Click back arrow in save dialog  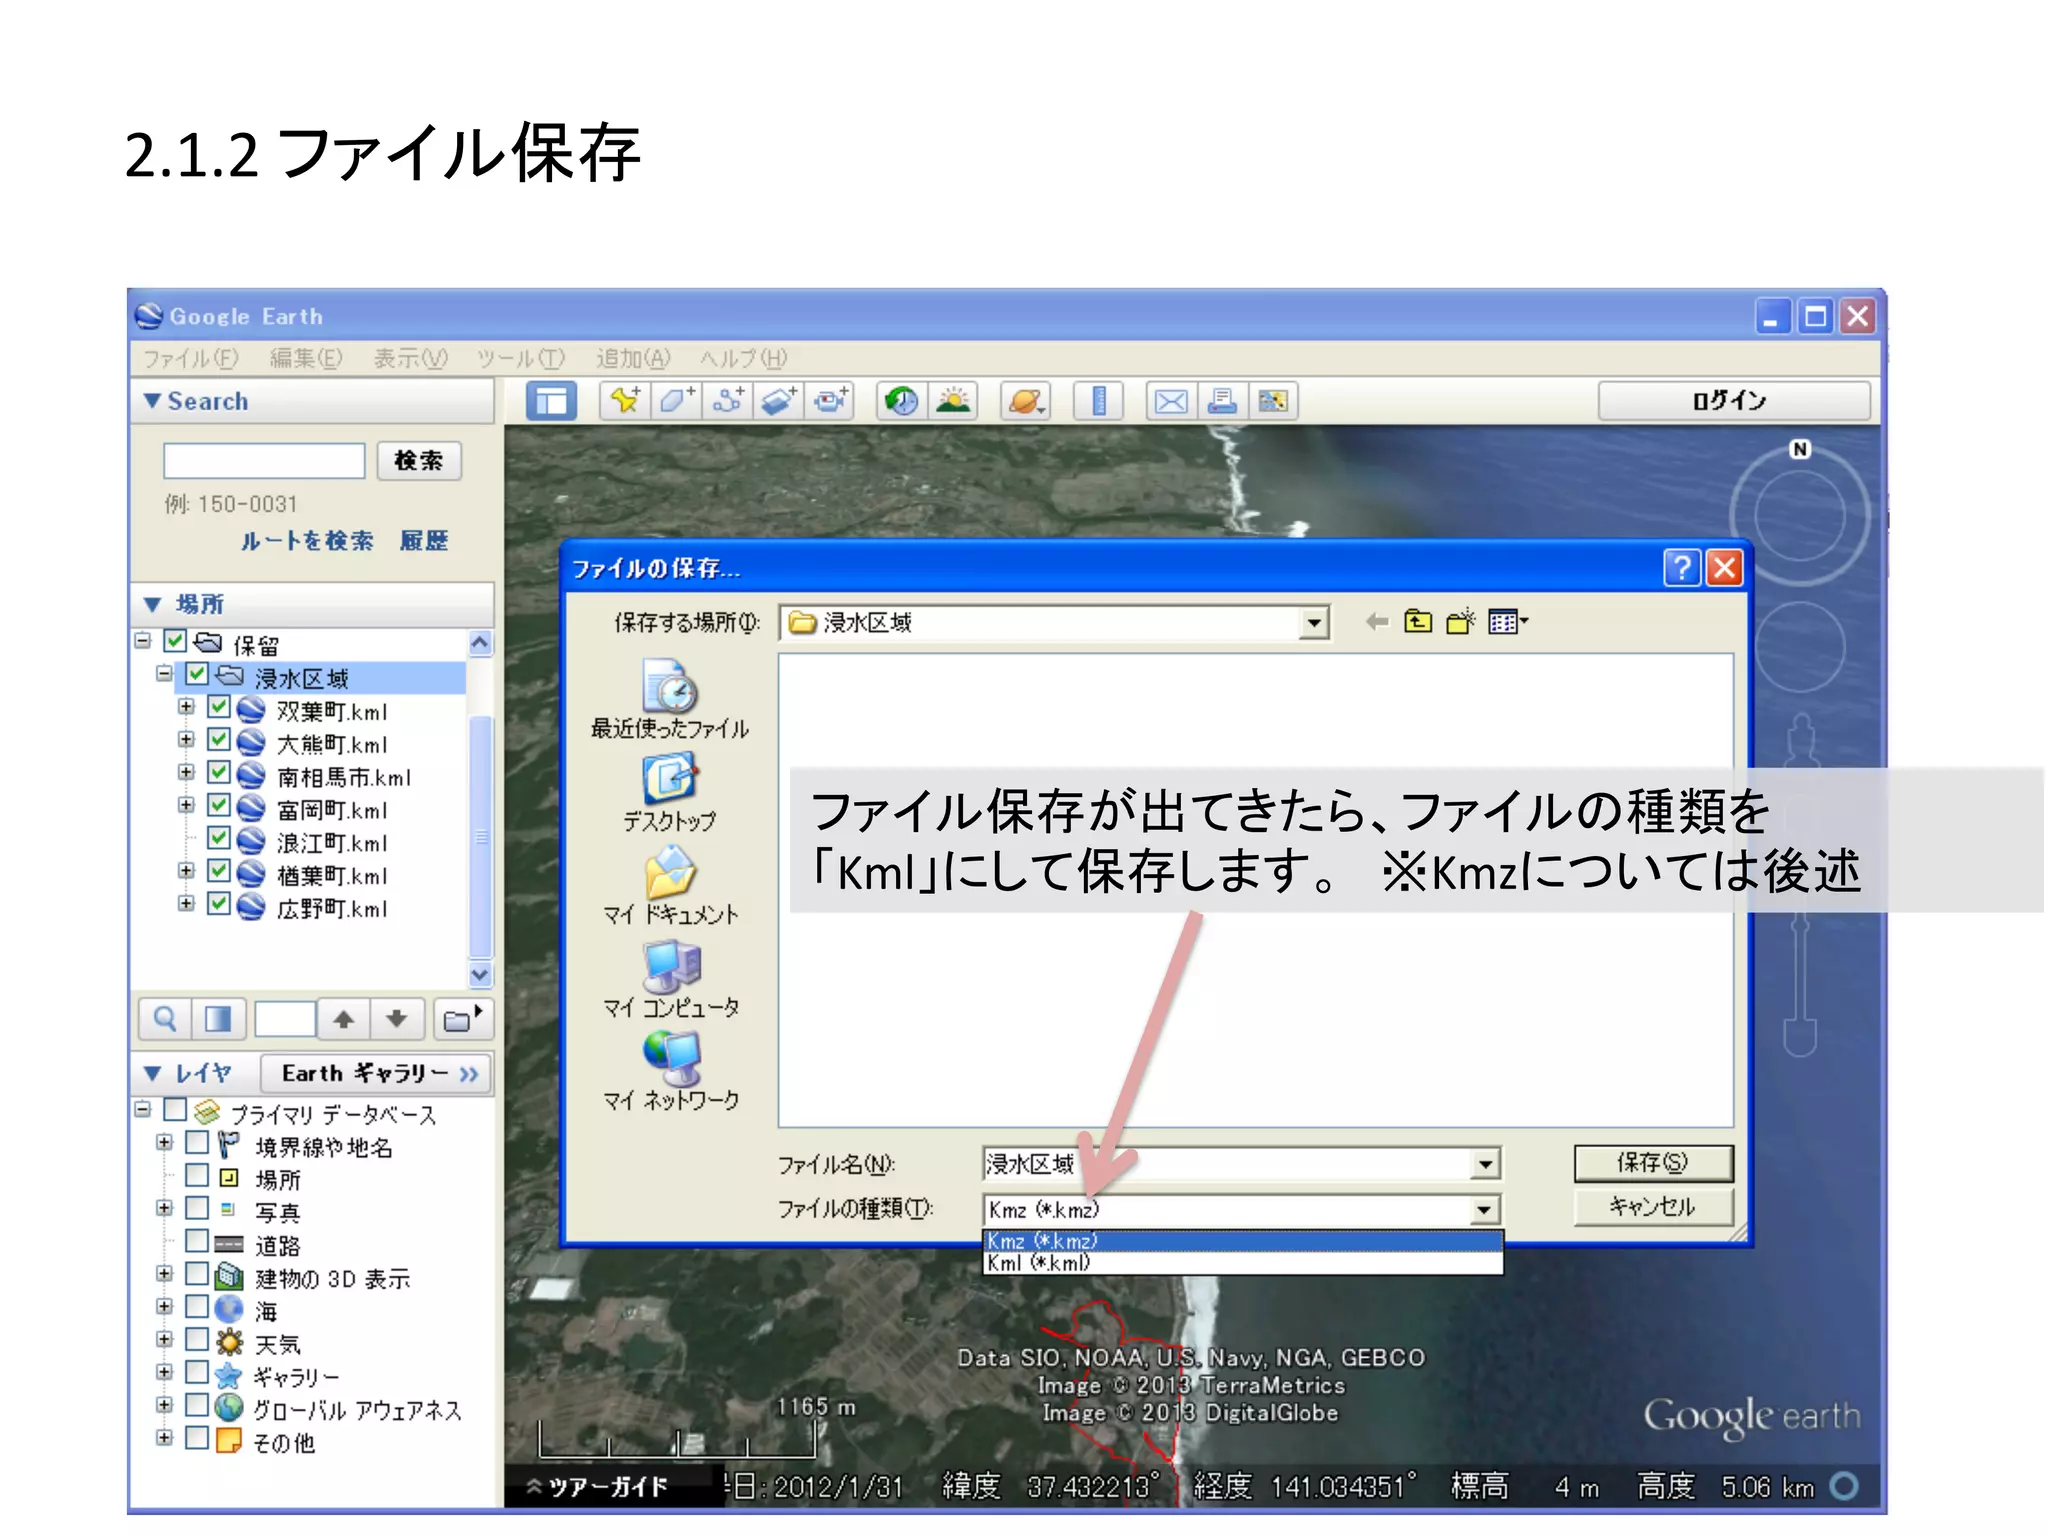click(x=1377, y=622)
